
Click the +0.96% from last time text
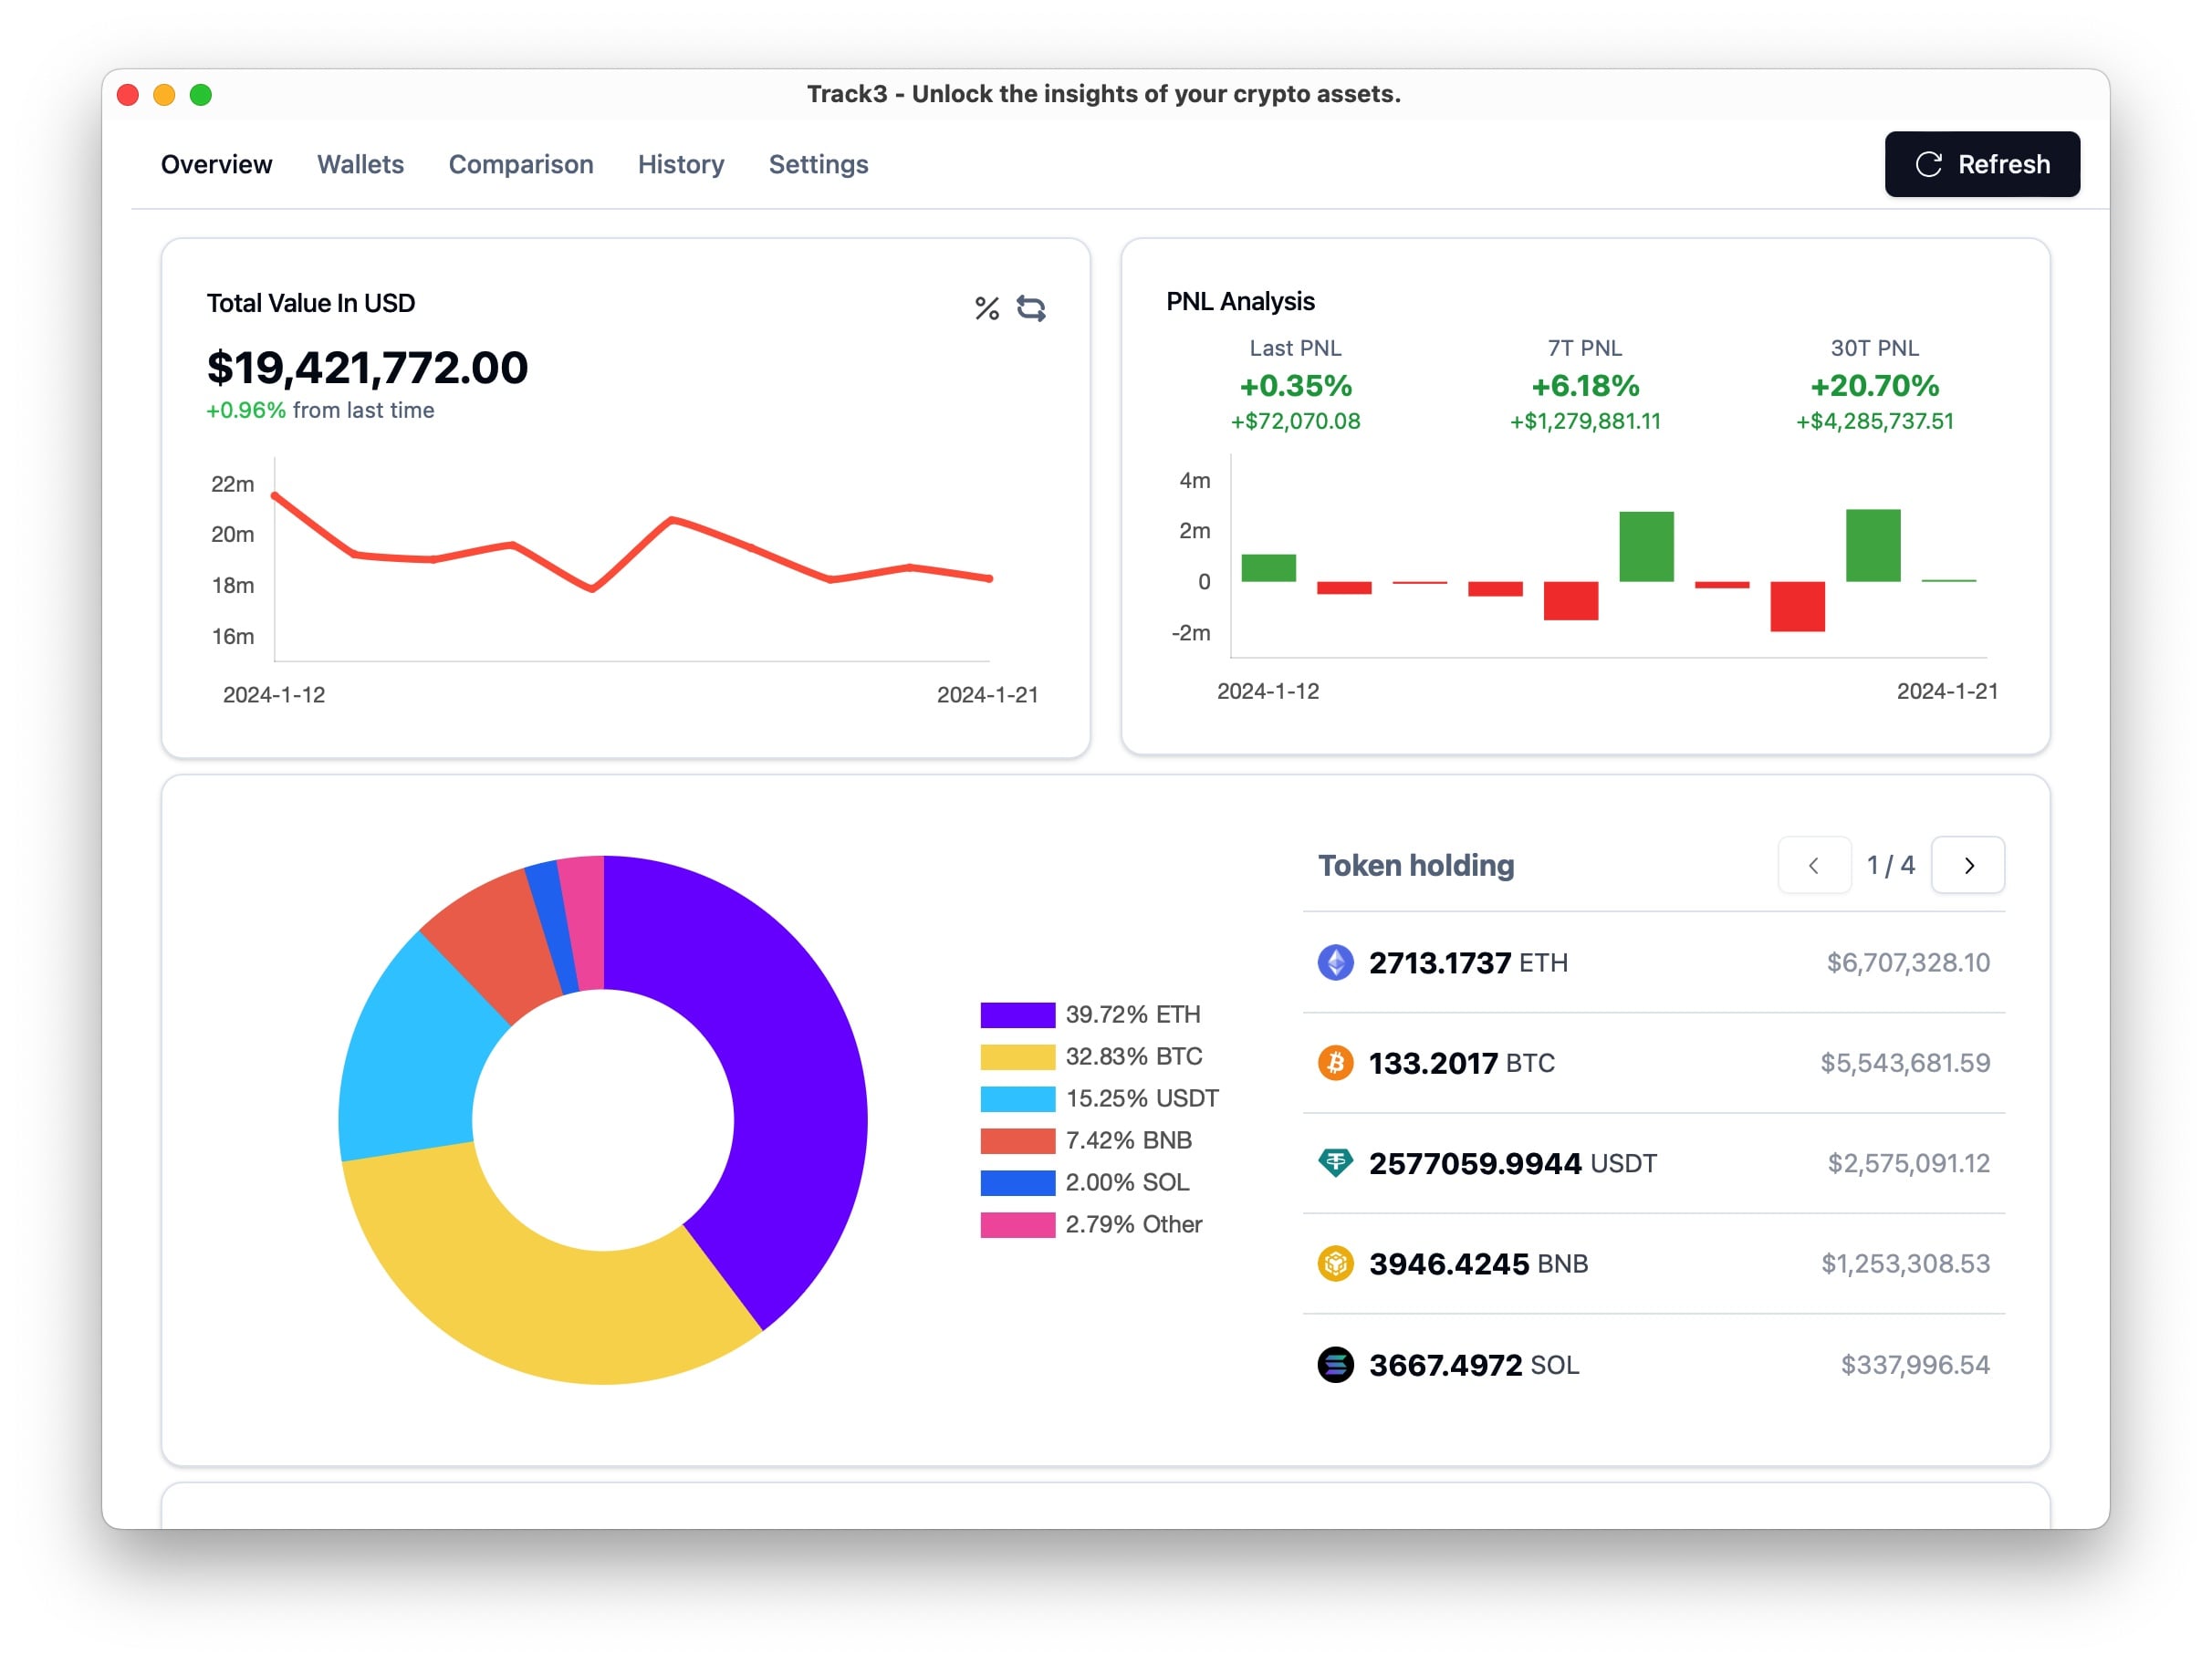(320, 410)
